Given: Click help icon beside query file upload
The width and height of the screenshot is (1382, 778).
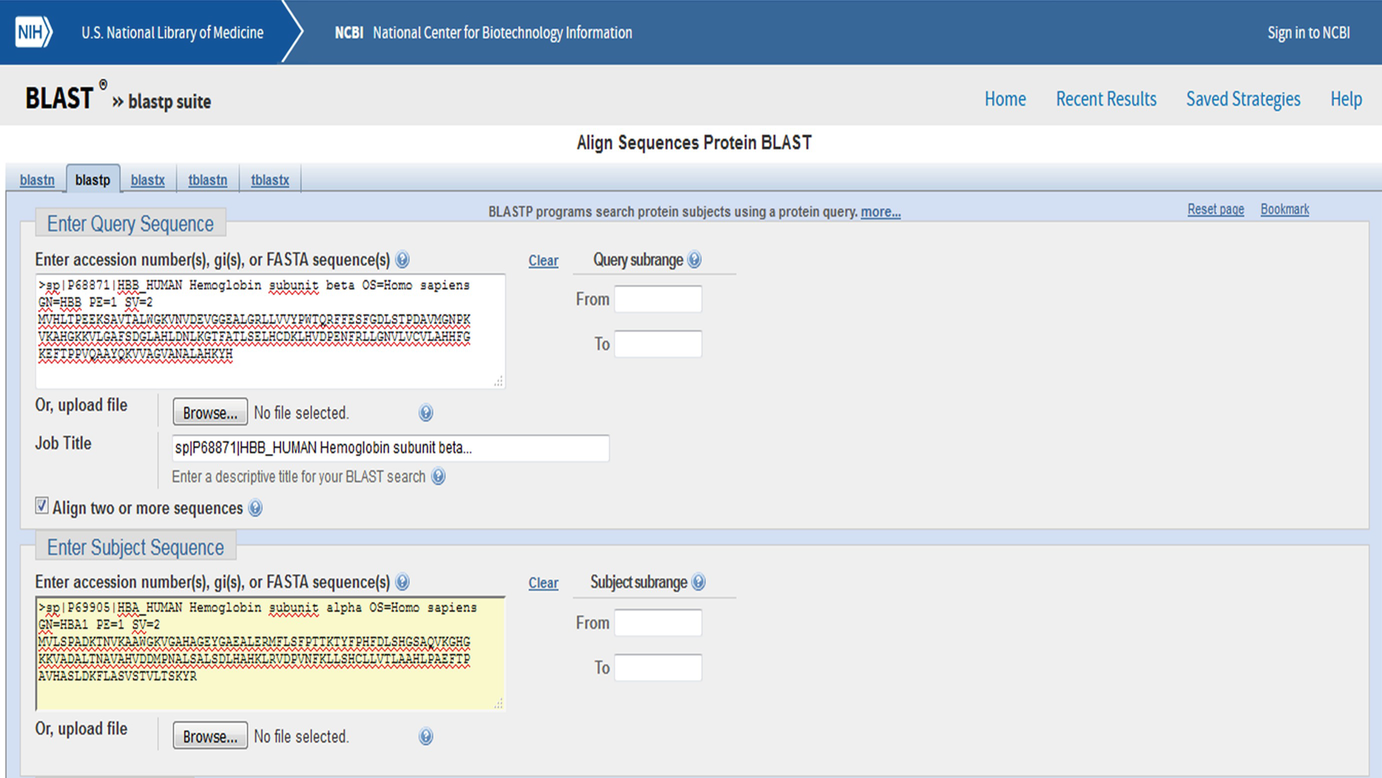Looking at the screenshot, I should tap(426, 413).
